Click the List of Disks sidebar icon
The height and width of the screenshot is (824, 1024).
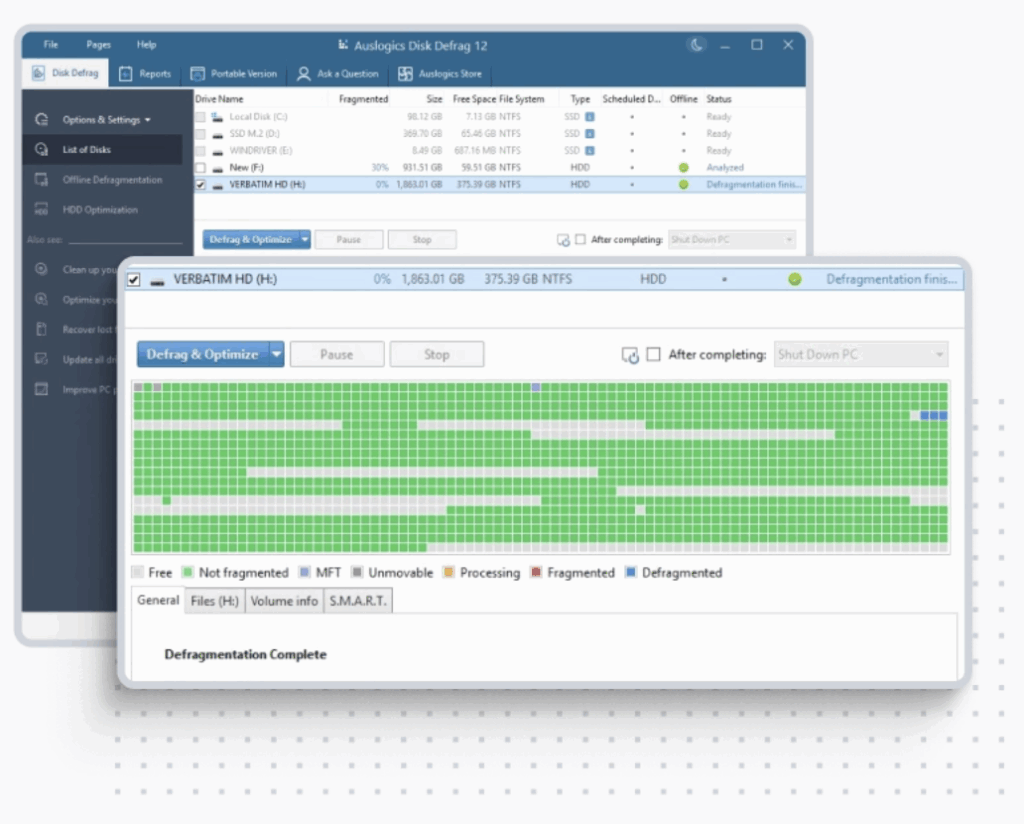click(x=41, y=150)
